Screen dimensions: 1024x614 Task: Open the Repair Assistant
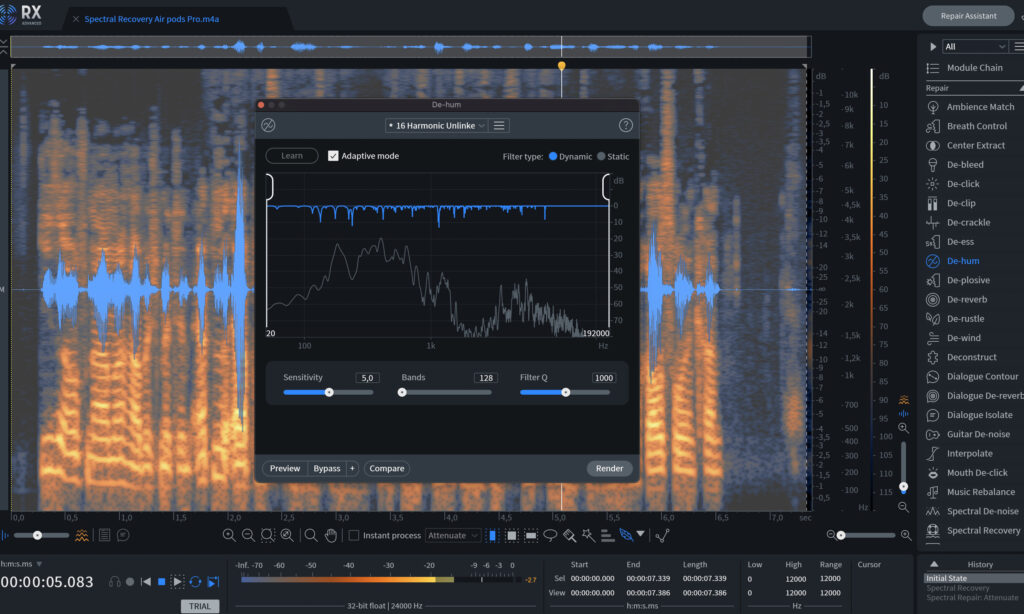[968, 16]
